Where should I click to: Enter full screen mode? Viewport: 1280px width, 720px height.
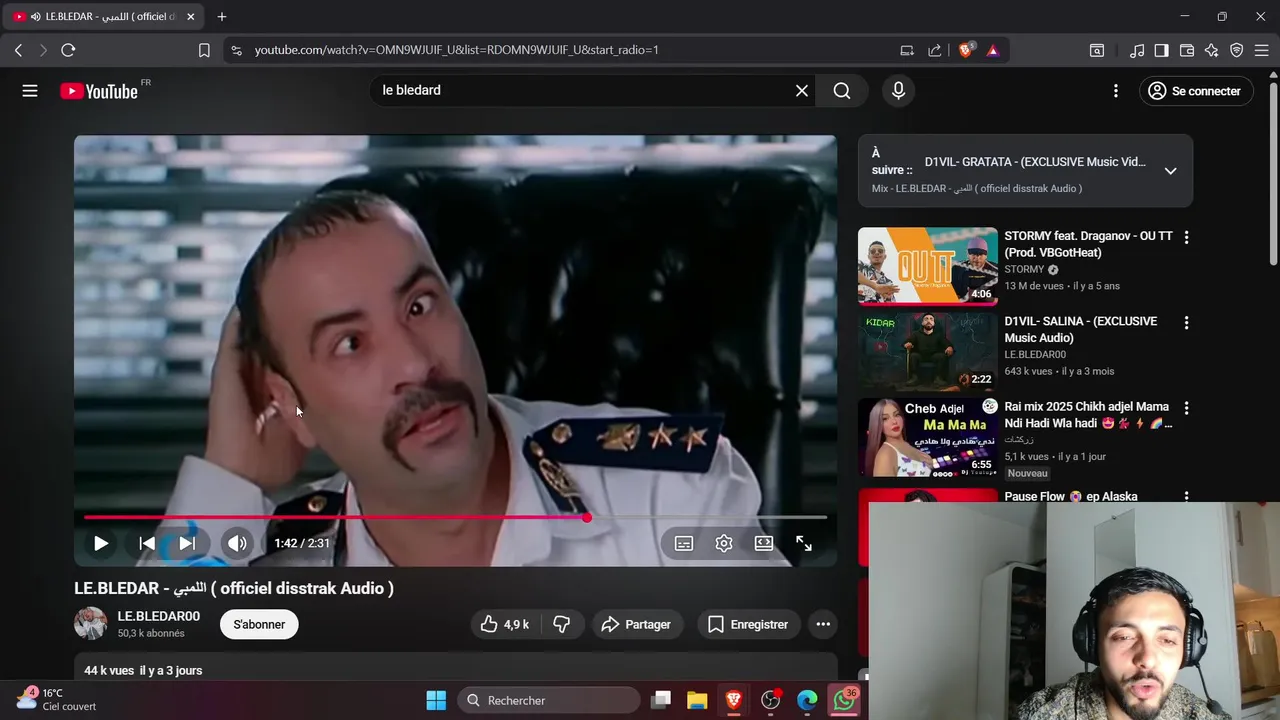pyautogui.click(x=804, y=543)
